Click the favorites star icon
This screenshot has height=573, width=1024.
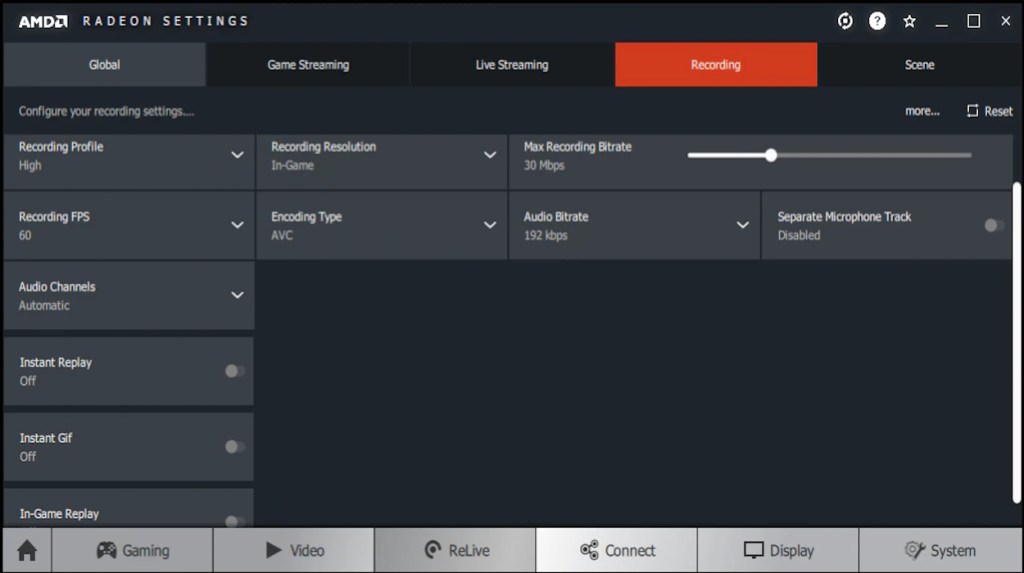(x=909, y=22)
